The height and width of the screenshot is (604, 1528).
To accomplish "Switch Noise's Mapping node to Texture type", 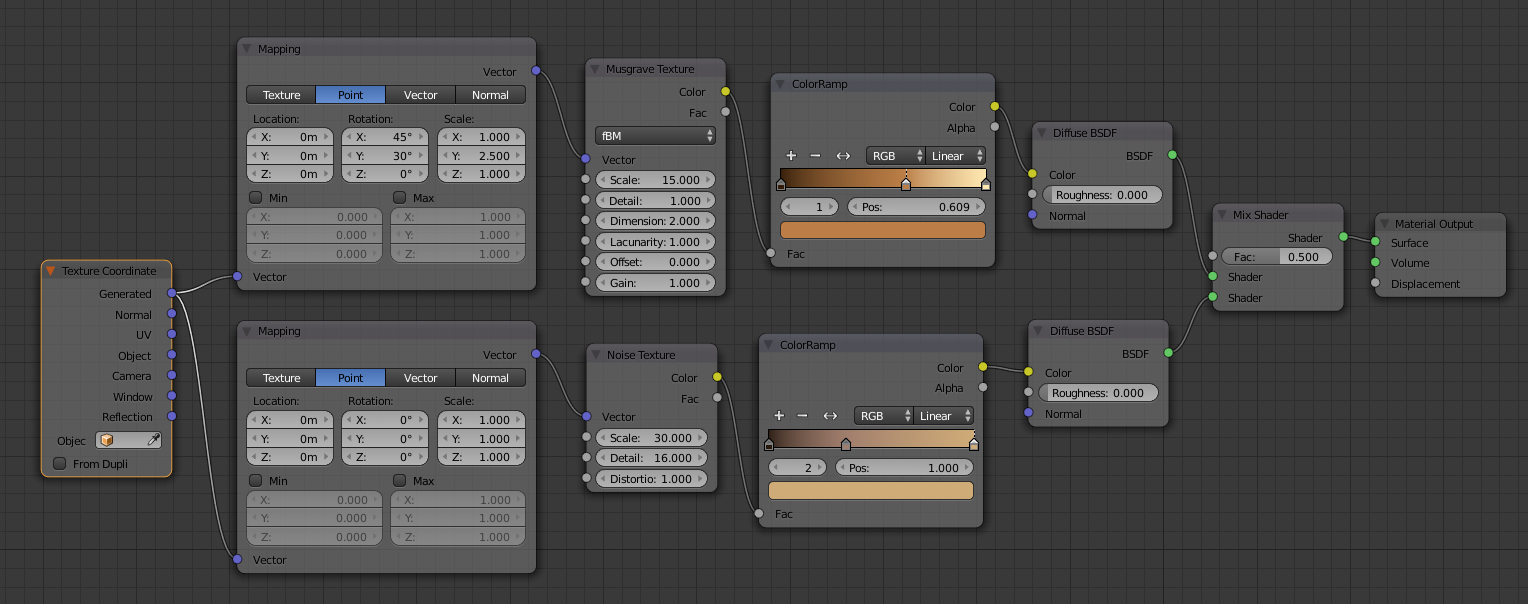I will click(281, 378).
